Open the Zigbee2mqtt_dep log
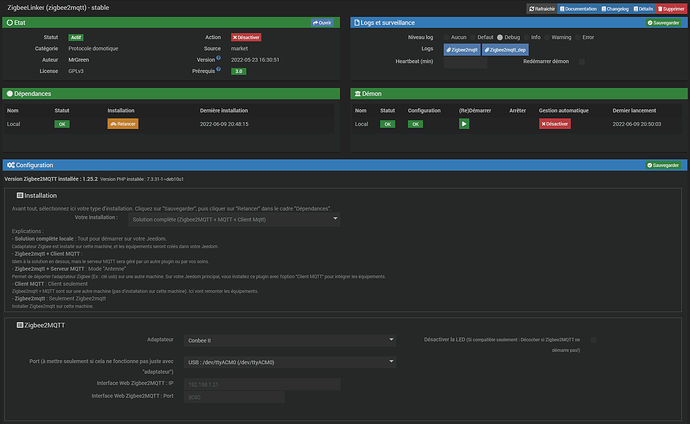 507,48
